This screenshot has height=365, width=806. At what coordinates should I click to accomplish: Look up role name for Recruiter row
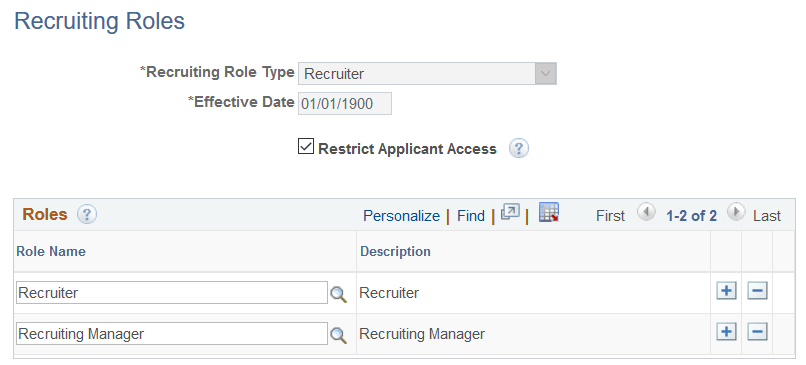click(338, 294)
